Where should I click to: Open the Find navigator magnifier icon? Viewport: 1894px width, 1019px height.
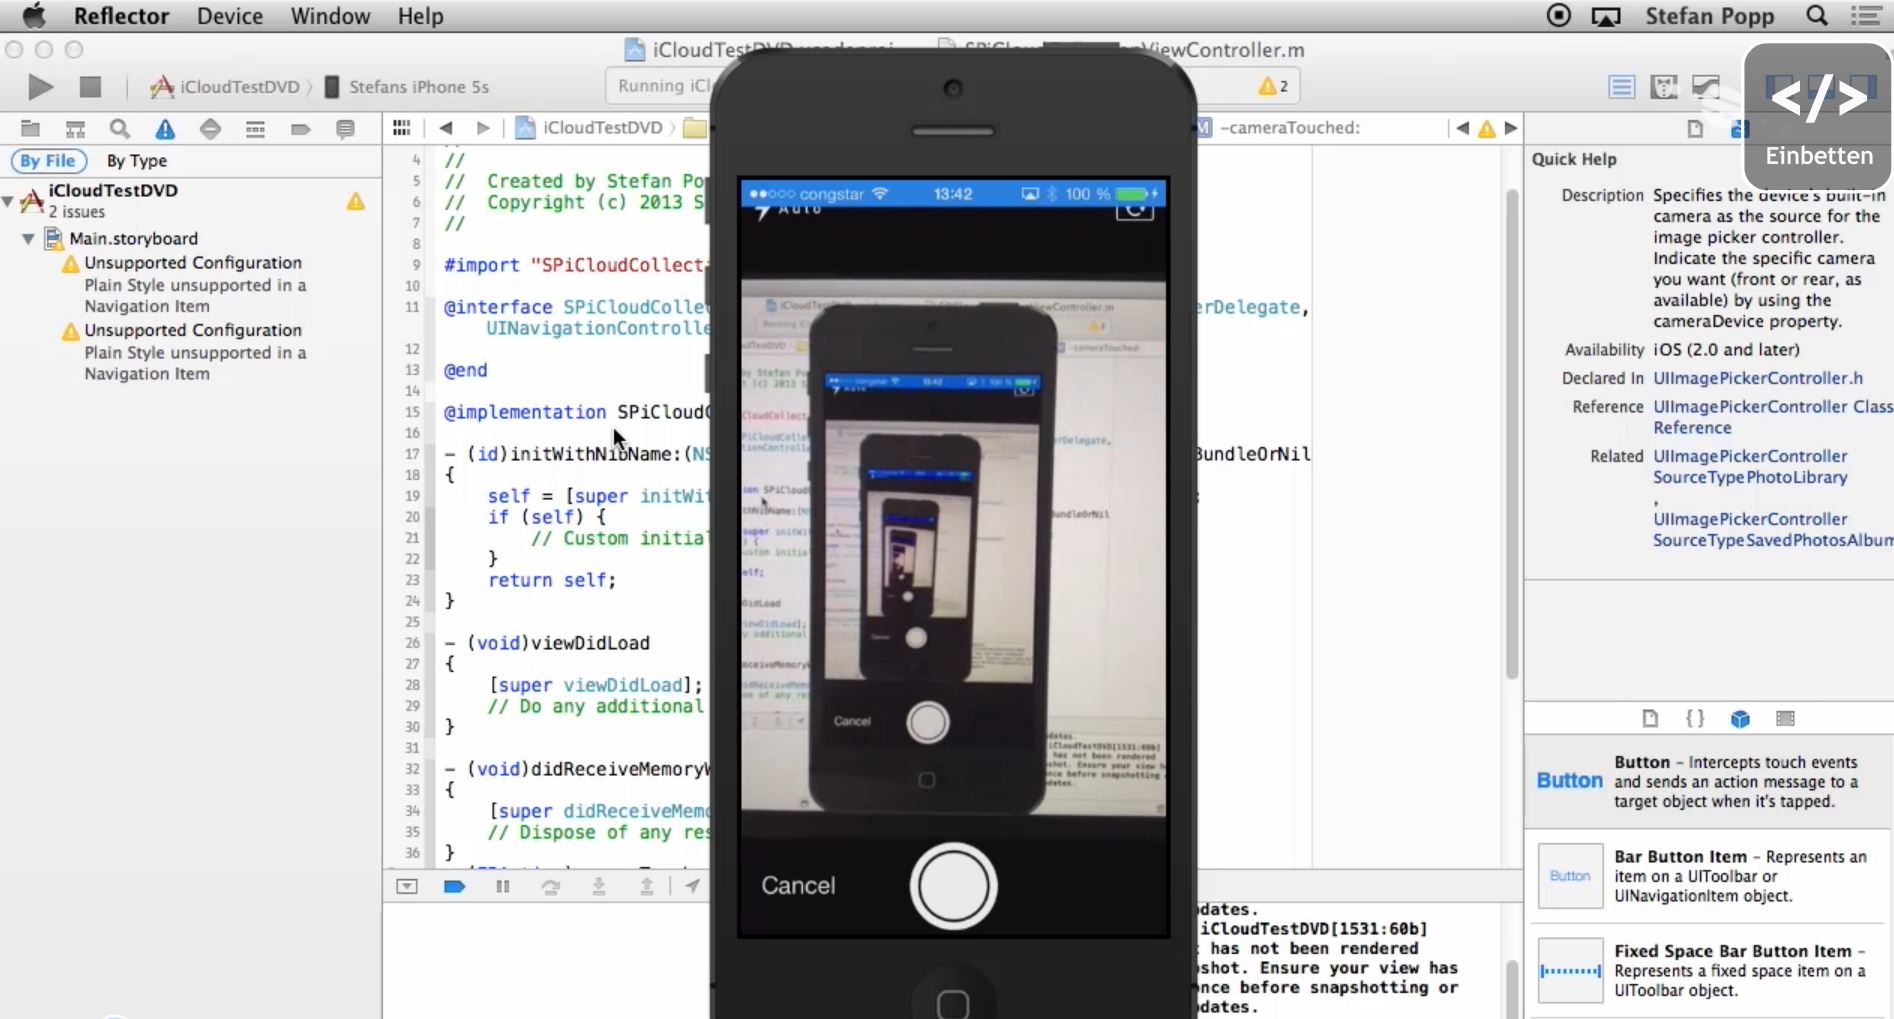coord(120,128)
